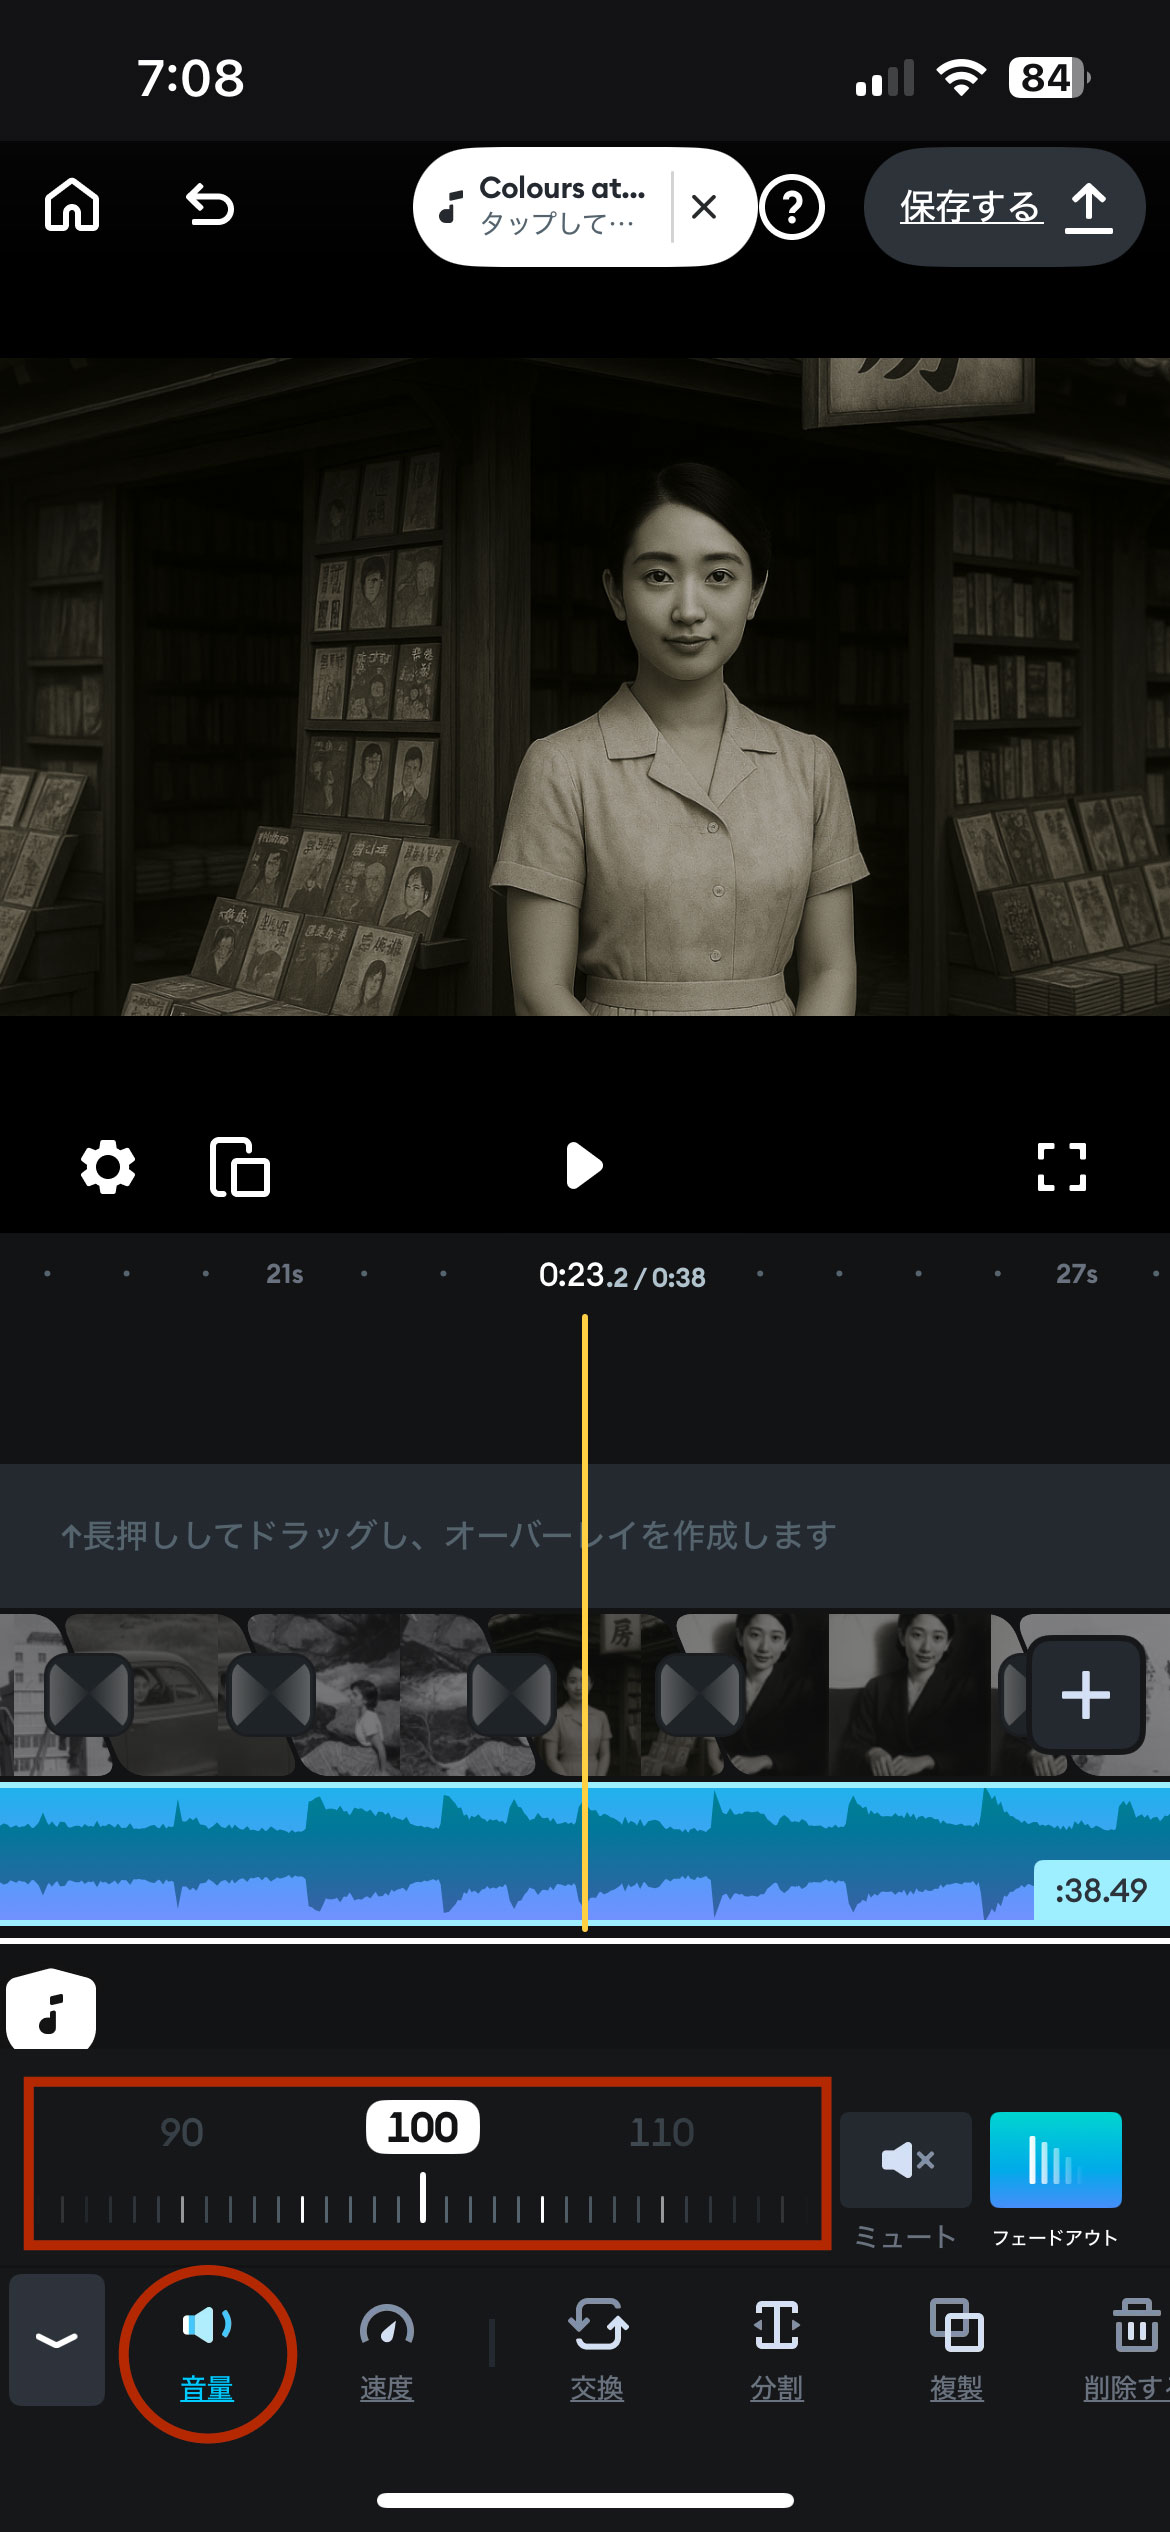Open the Colours at... track details
Viewport: 1170px width, 2532px height.
coord(545,207)
